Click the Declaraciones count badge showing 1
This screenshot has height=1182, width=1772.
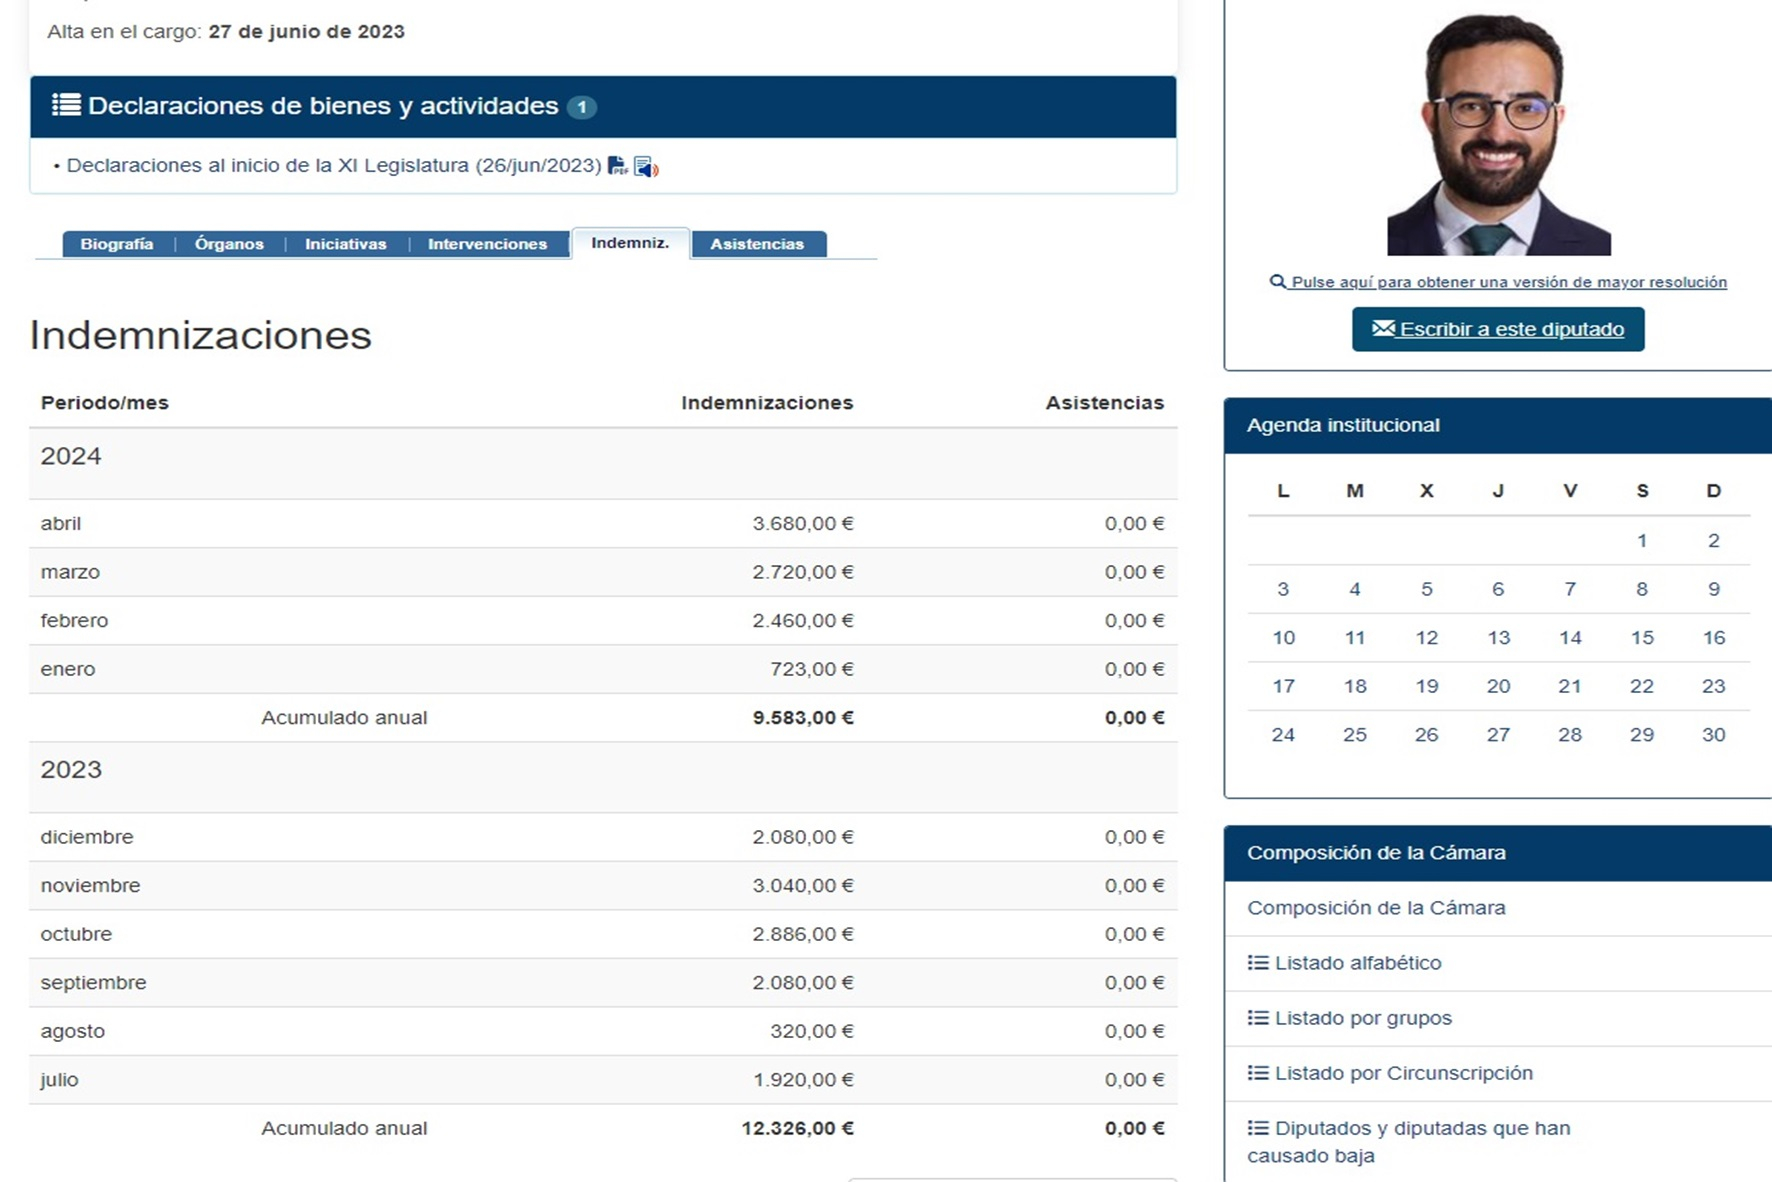582,107
